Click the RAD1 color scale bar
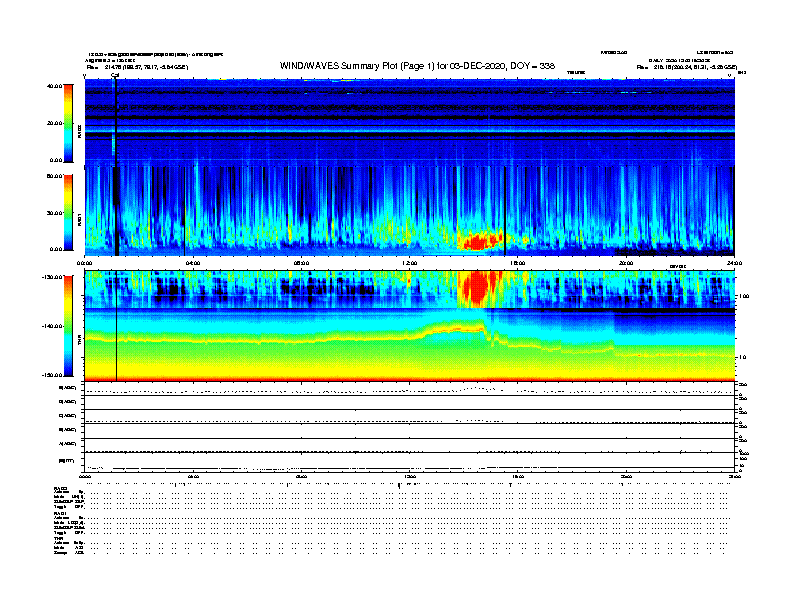 68,213
